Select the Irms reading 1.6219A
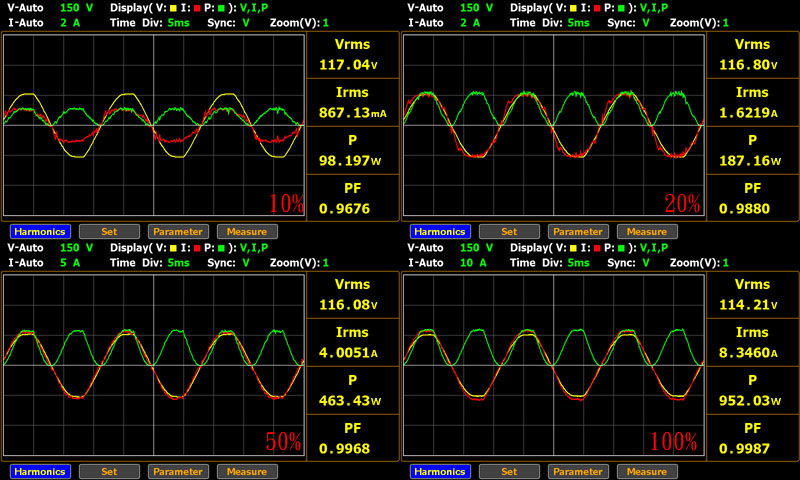Image resolution: width=800 pixels, height=480 pixels. [748, 113]
